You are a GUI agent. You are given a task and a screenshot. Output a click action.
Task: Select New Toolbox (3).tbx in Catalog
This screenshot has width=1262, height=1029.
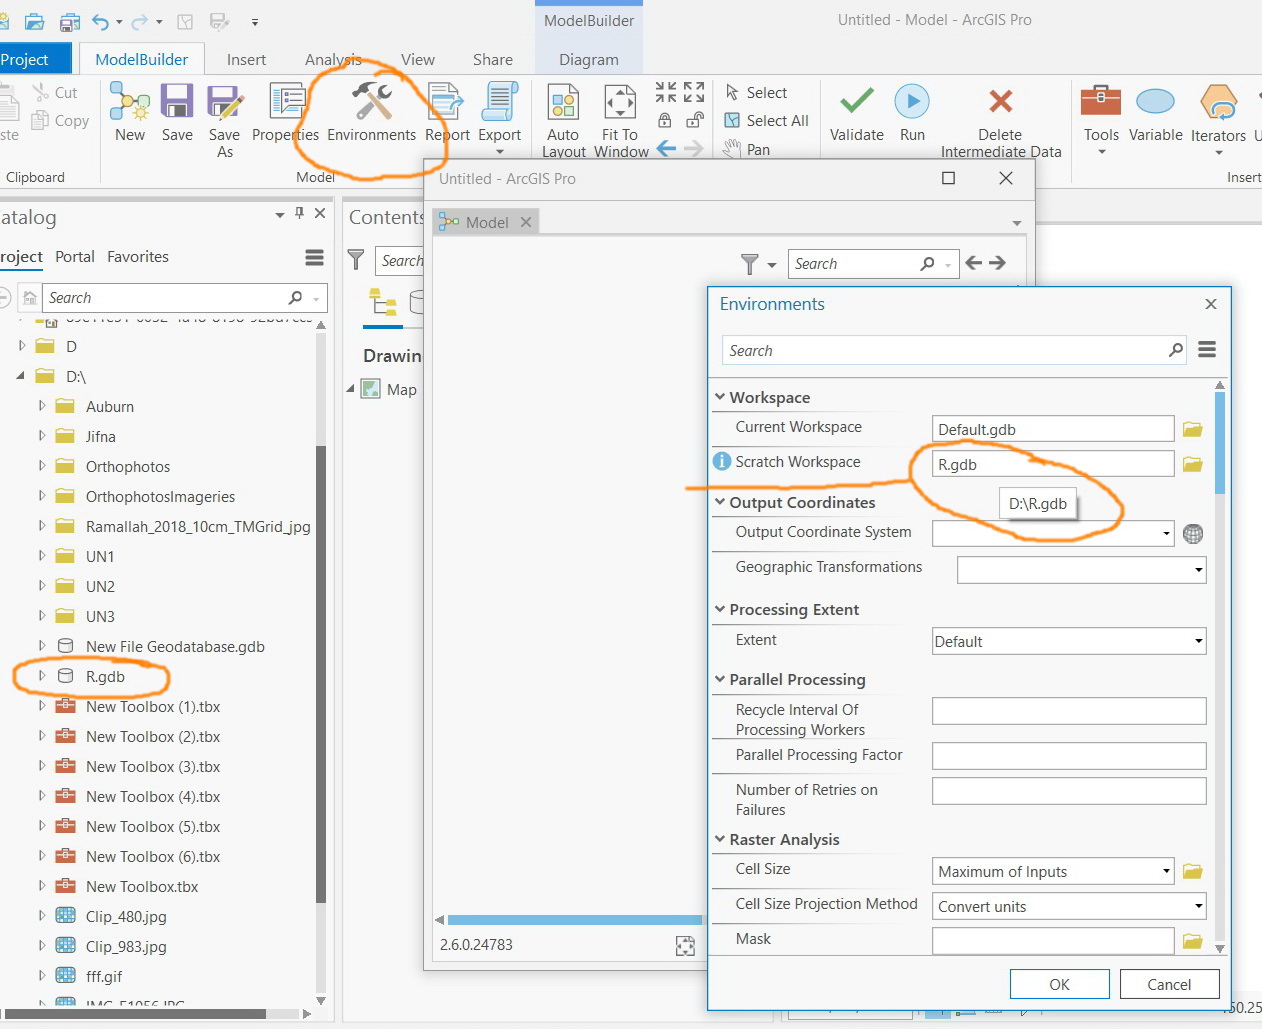click(x=153, y=766)
